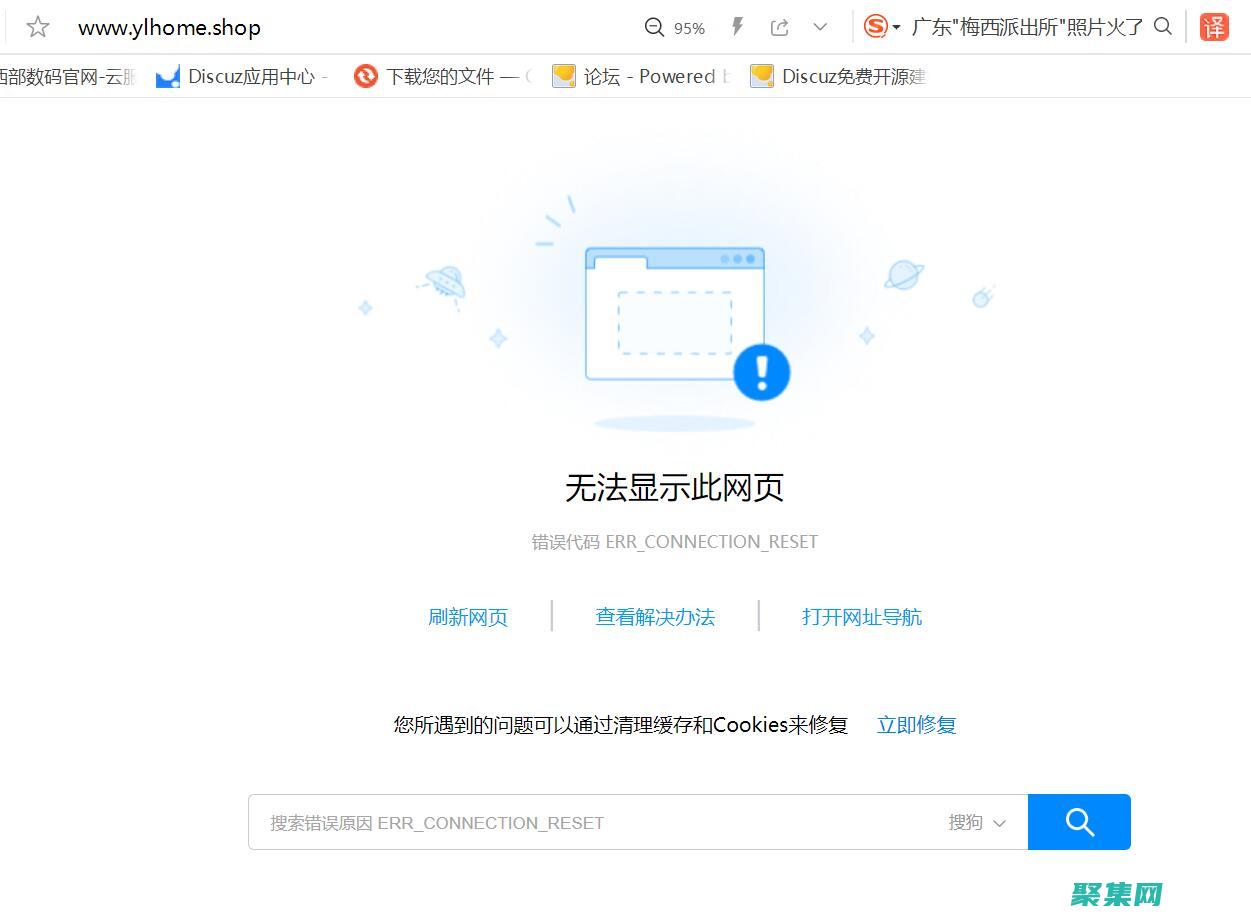This screenshot has height=916, width=1251.
Task: Click the blue search magnifier button
Action: 1079,822
